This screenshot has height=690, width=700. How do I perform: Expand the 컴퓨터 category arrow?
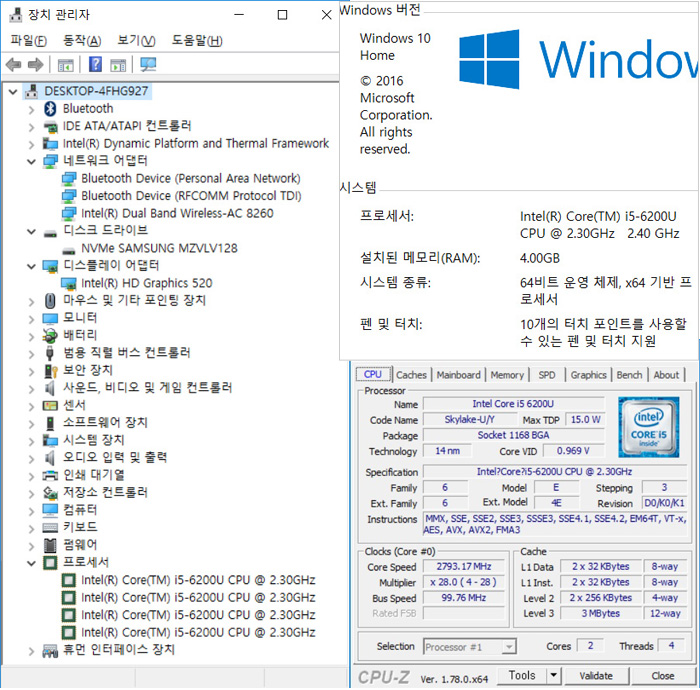31,511
